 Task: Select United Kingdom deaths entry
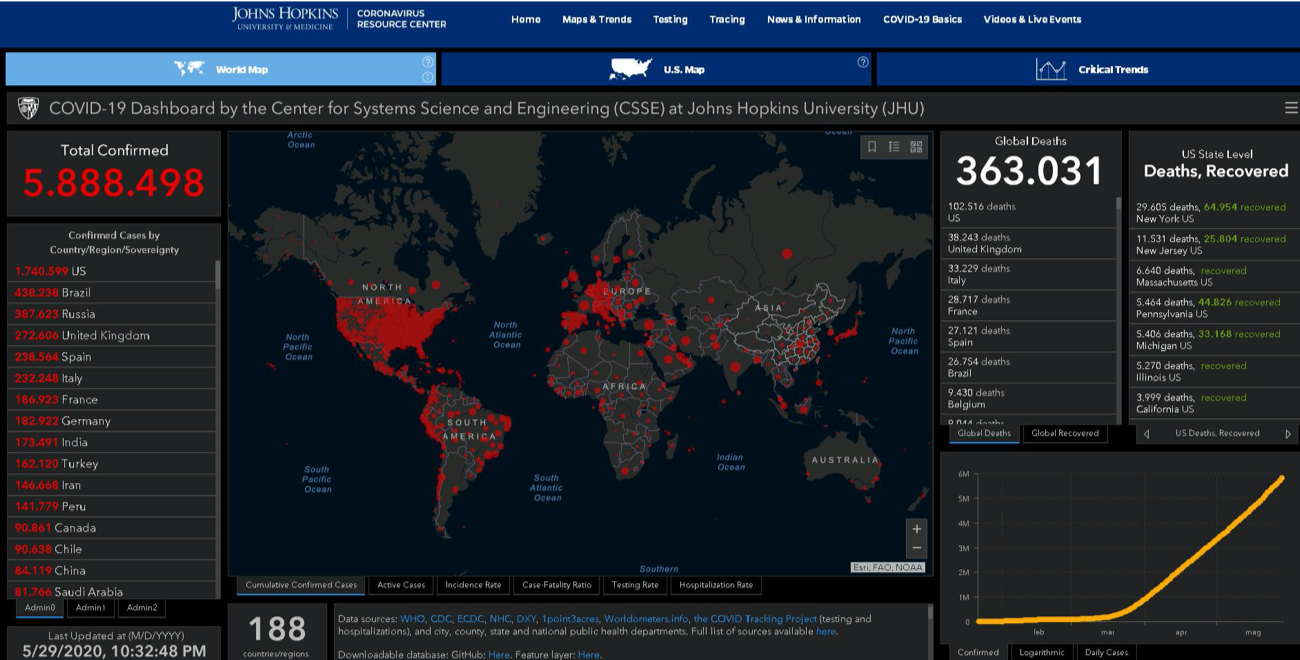coord(1030,243)
